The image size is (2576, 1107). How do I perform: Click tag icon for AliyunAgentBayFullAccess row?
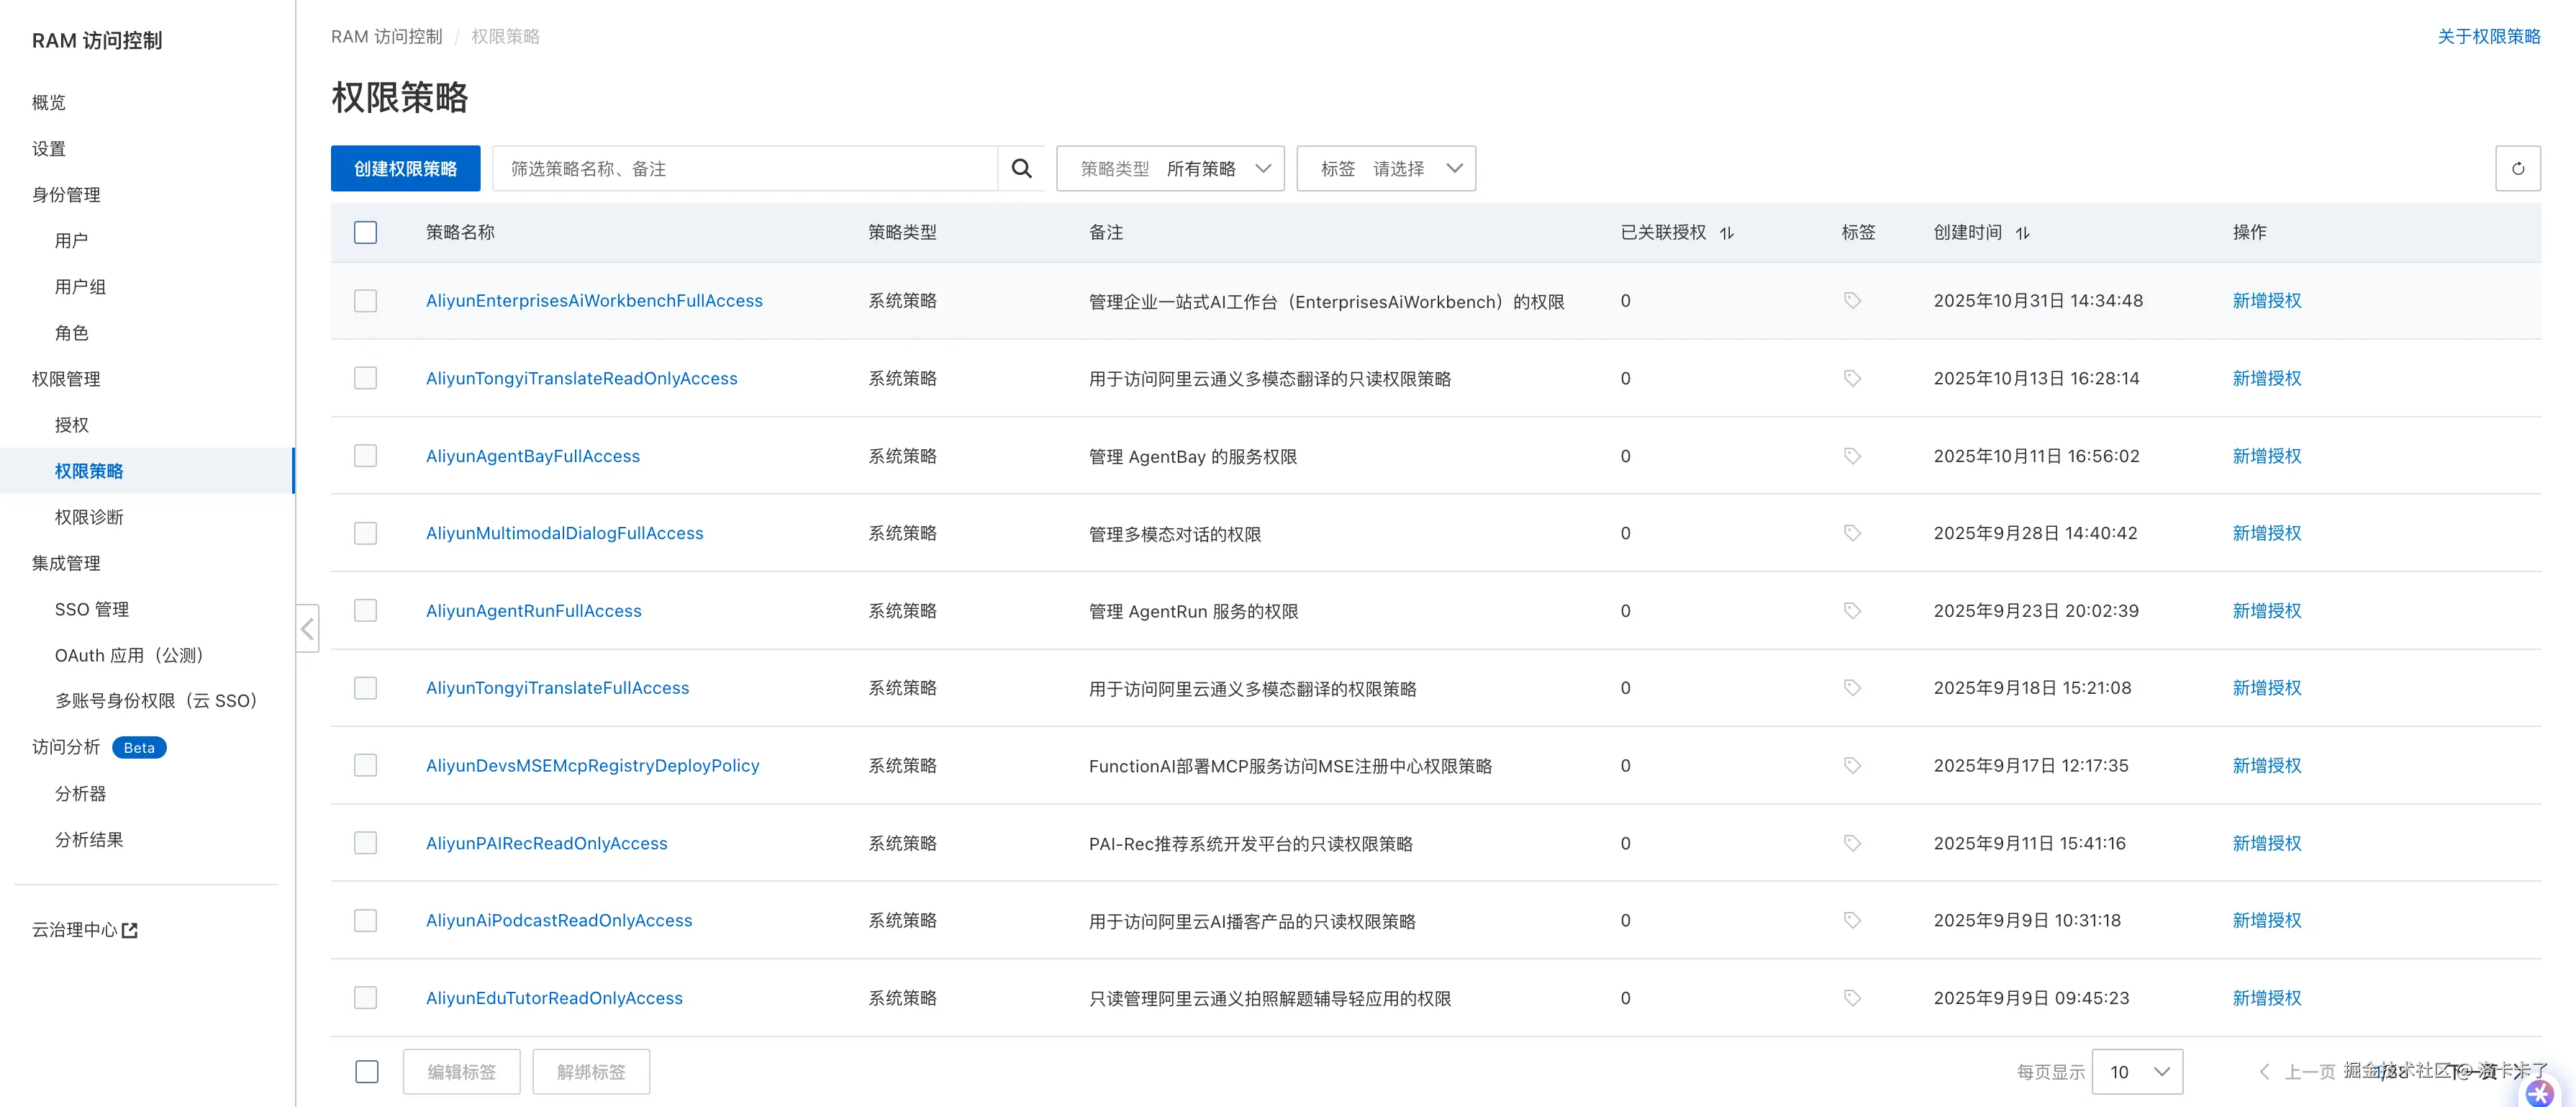click(x=1852, y=456)
